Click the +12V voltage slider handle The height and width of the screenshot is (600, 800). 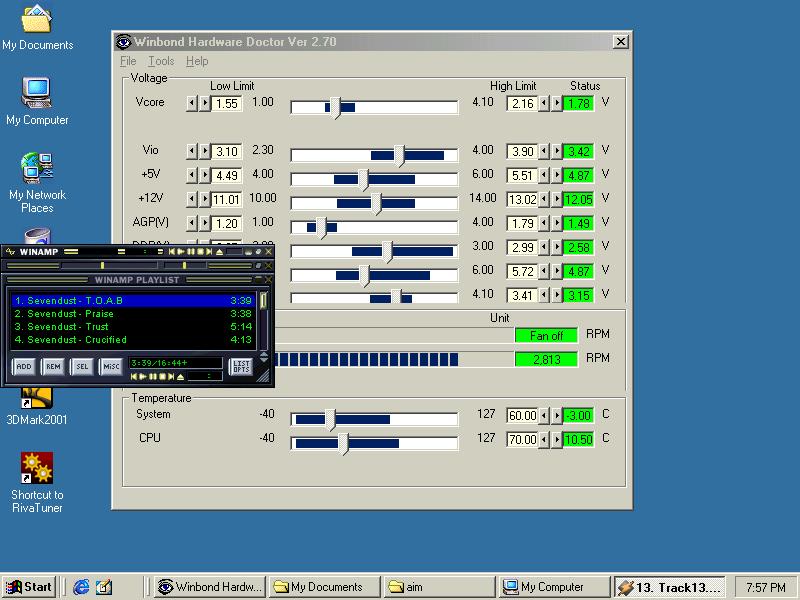tap(376, 204)
